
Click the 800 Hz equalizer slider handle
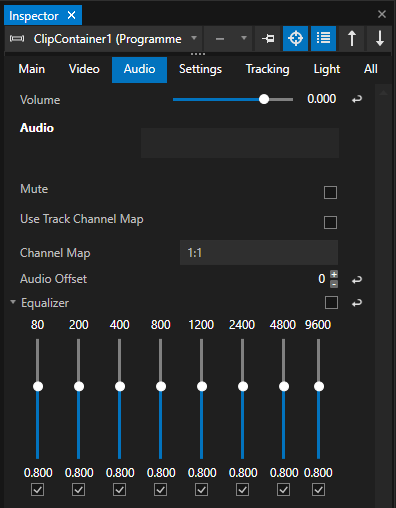coord(161,386)
